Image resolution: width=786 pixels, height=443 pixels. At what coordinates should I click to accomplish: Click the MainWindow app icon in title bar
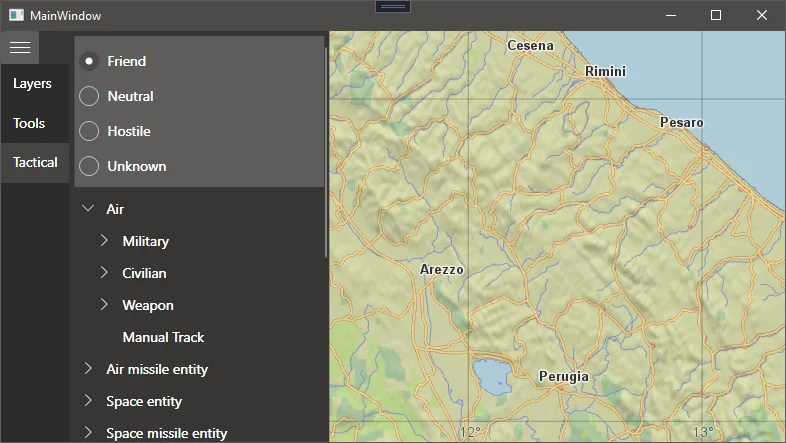tap(16, 16)
